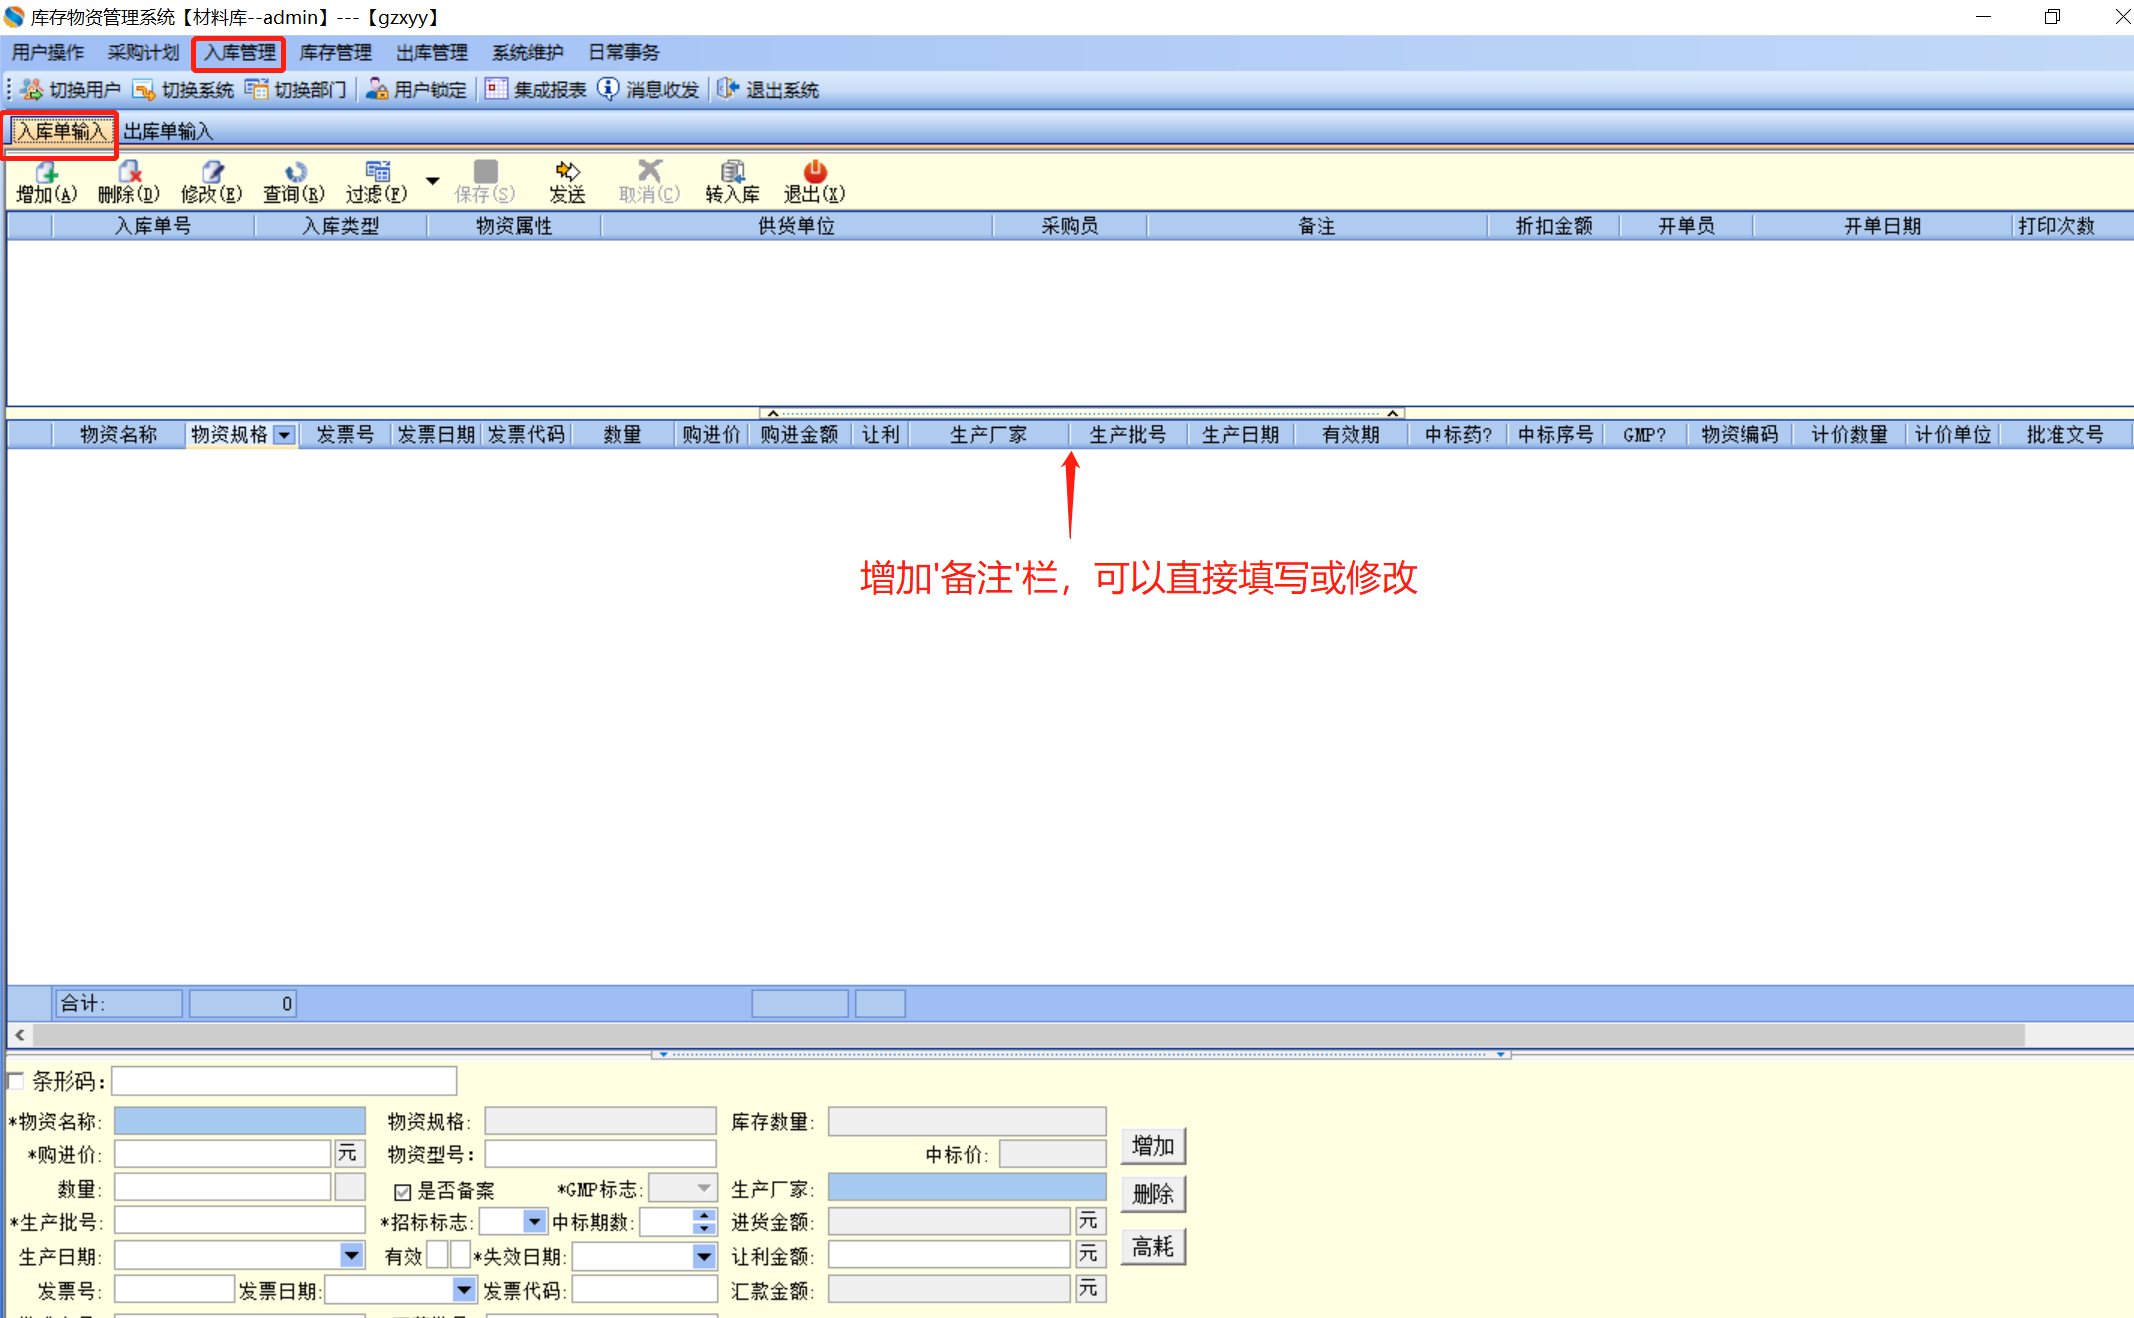Click the 查询(R) query icon

tap(293, 182)
